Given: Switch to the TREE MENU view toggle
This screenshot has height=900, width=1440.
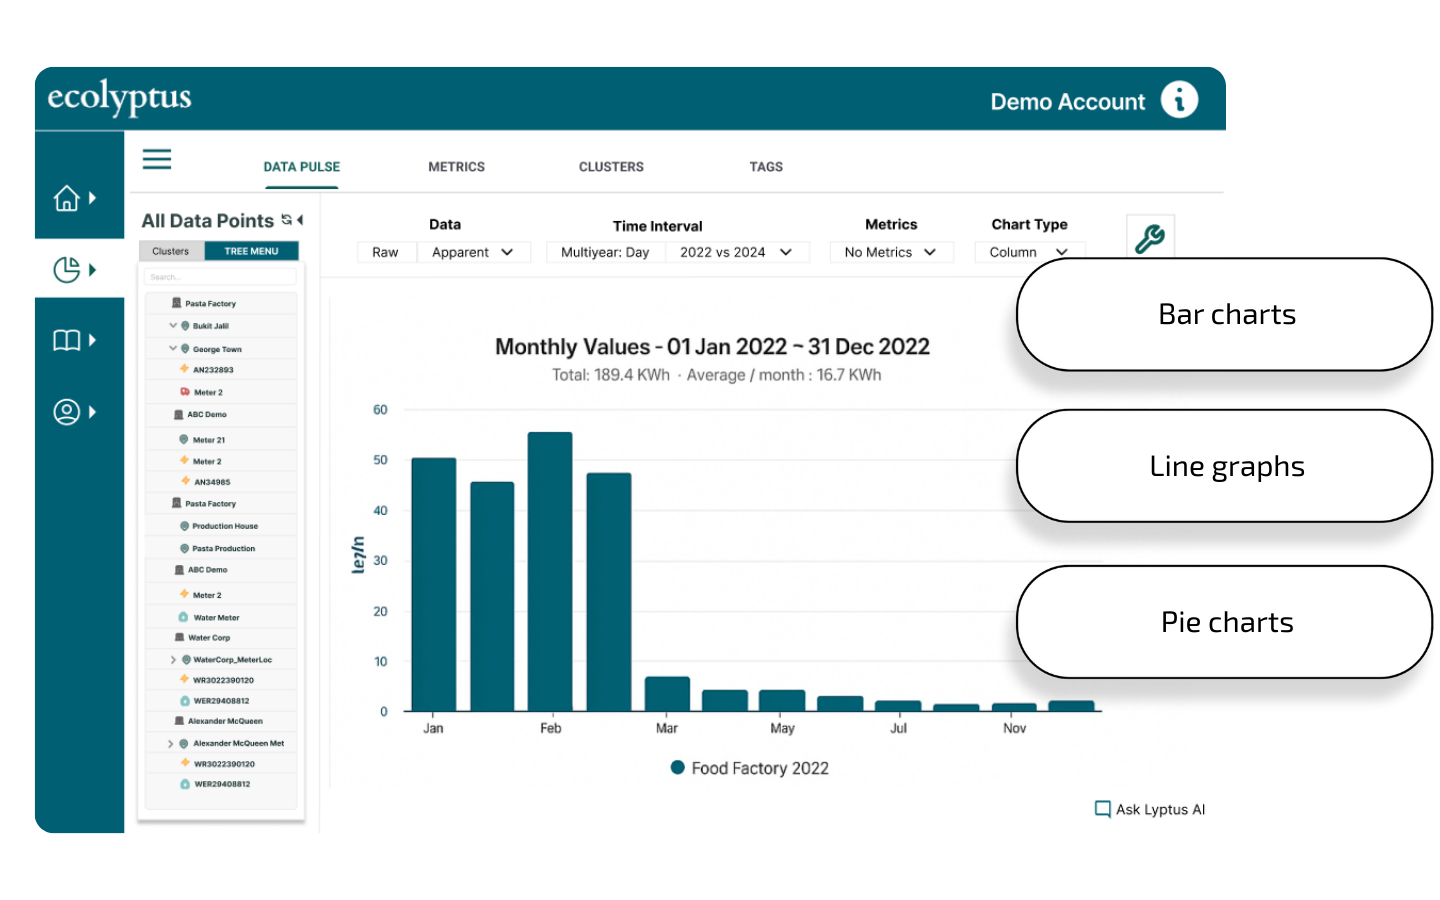Looking at the screenshot, I should 251,251.
